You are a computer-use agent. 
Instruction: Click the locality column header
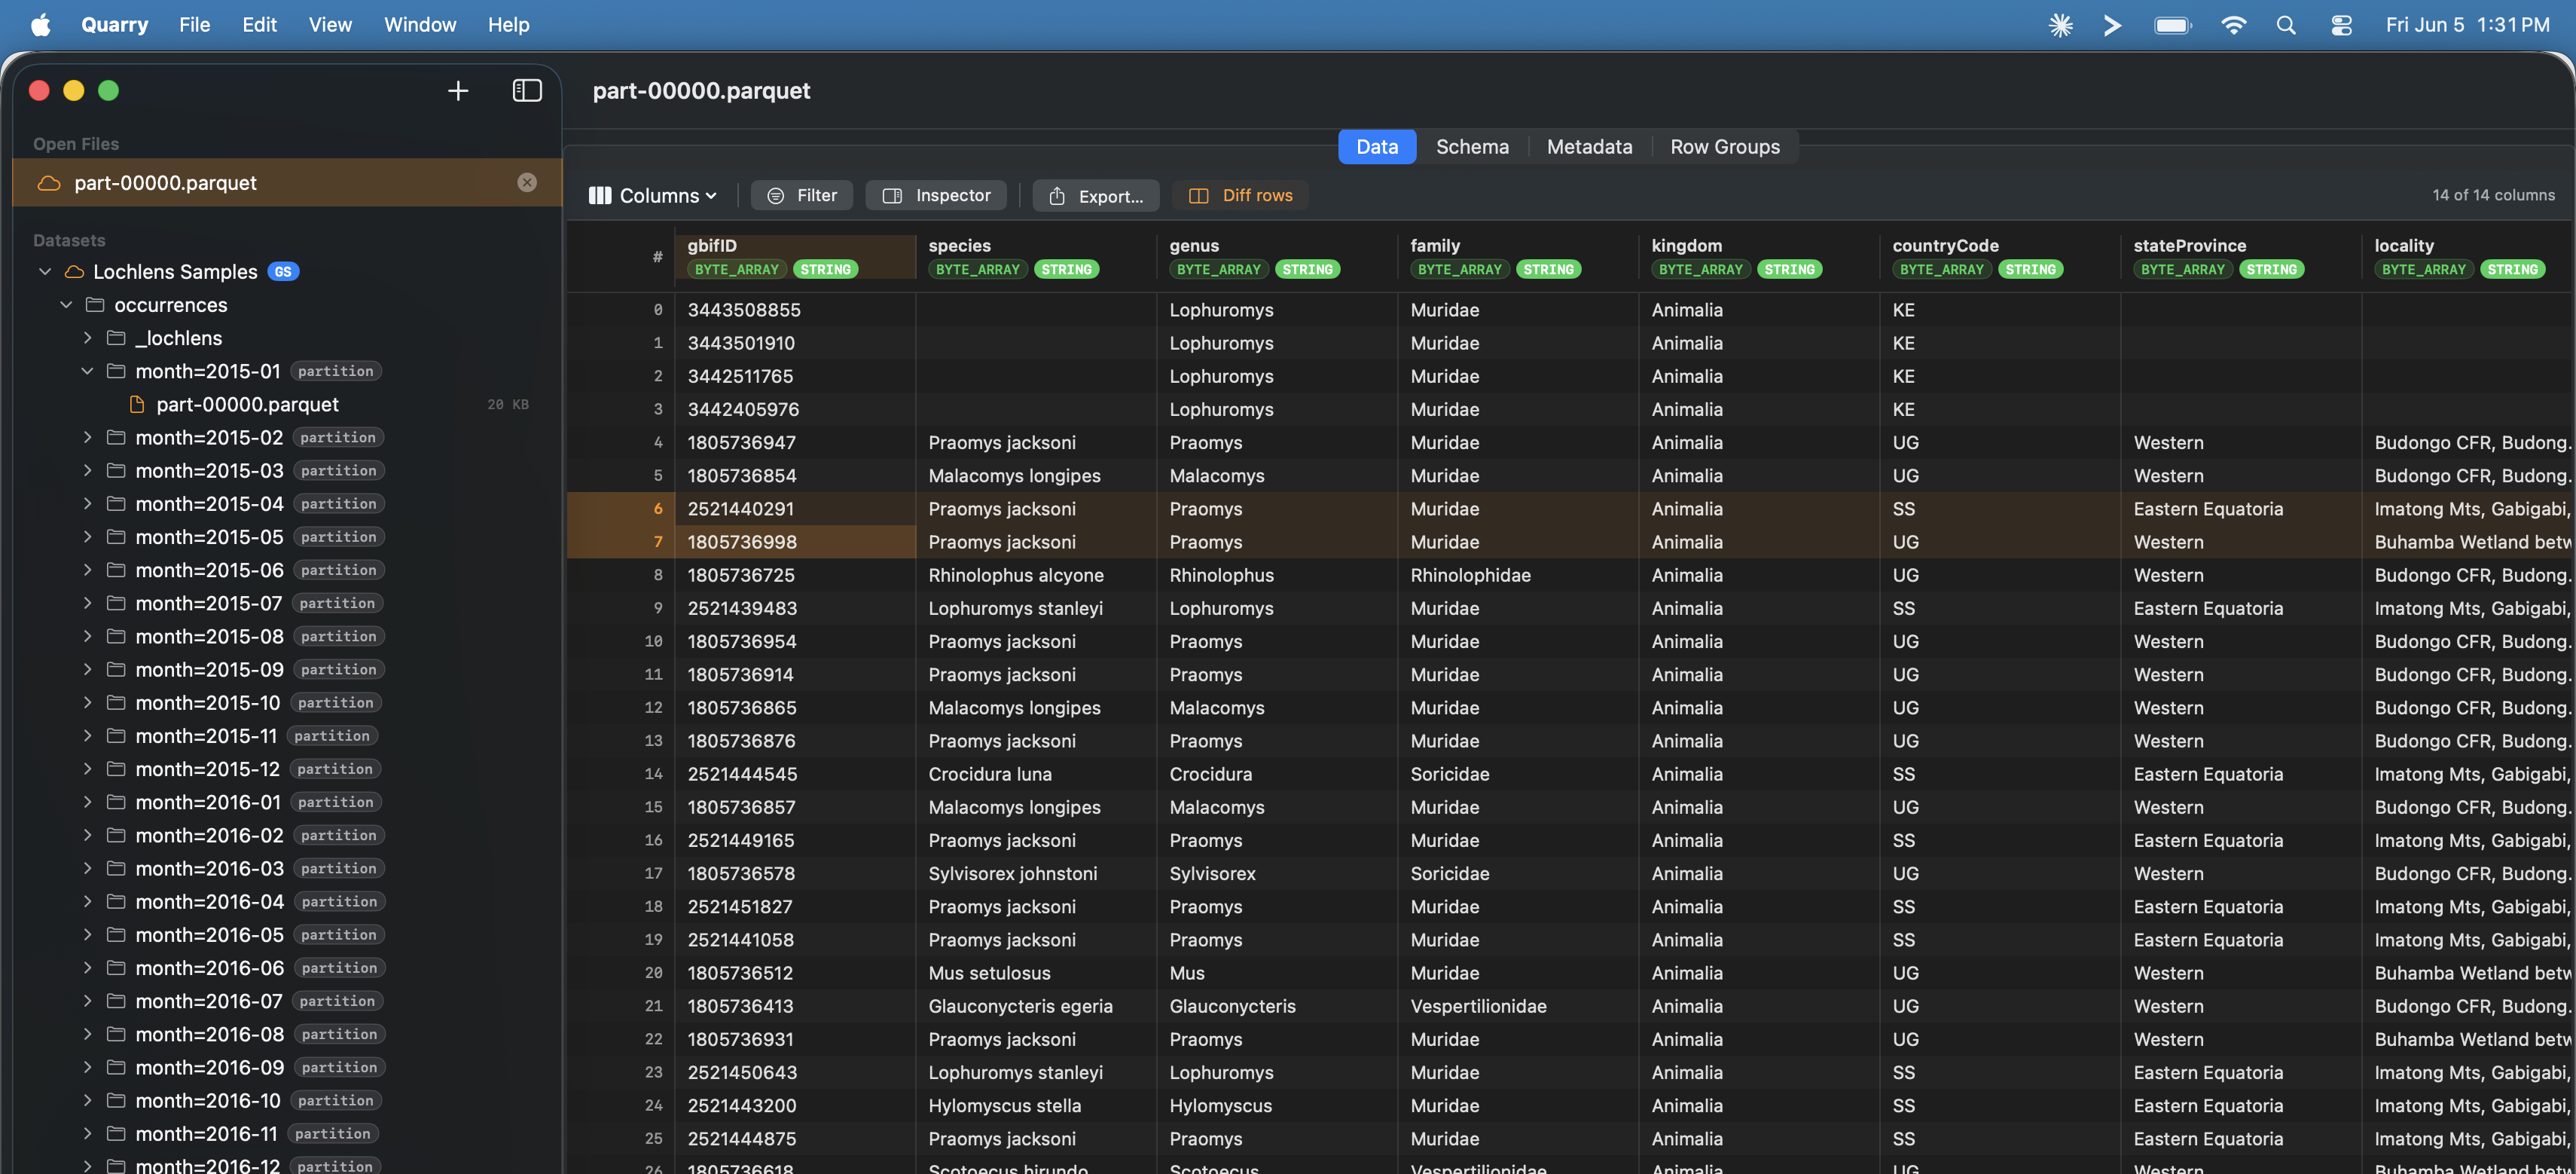2468,257
